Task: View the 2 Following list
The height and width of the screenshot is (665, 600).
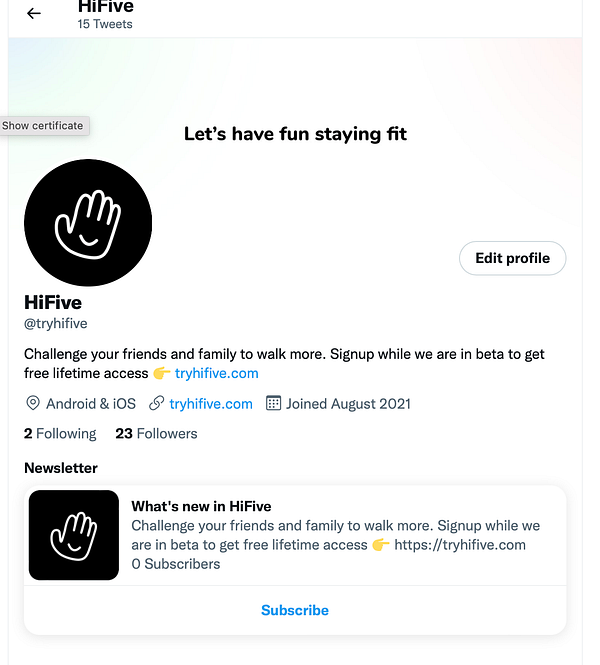Action: pos(60,433)
